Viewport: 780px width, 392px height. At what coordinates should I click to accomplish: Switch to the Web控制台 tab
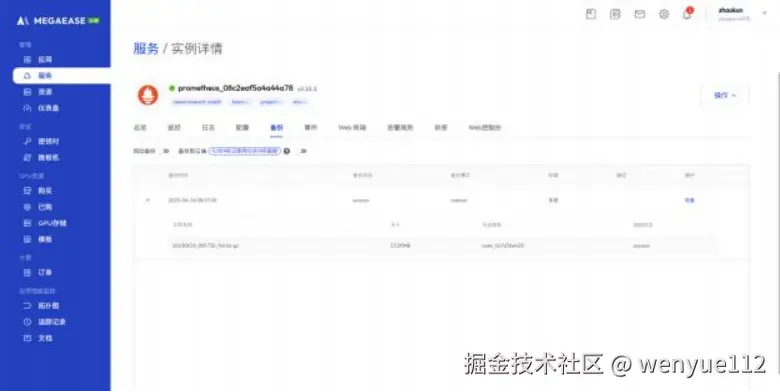coord(485,127)
